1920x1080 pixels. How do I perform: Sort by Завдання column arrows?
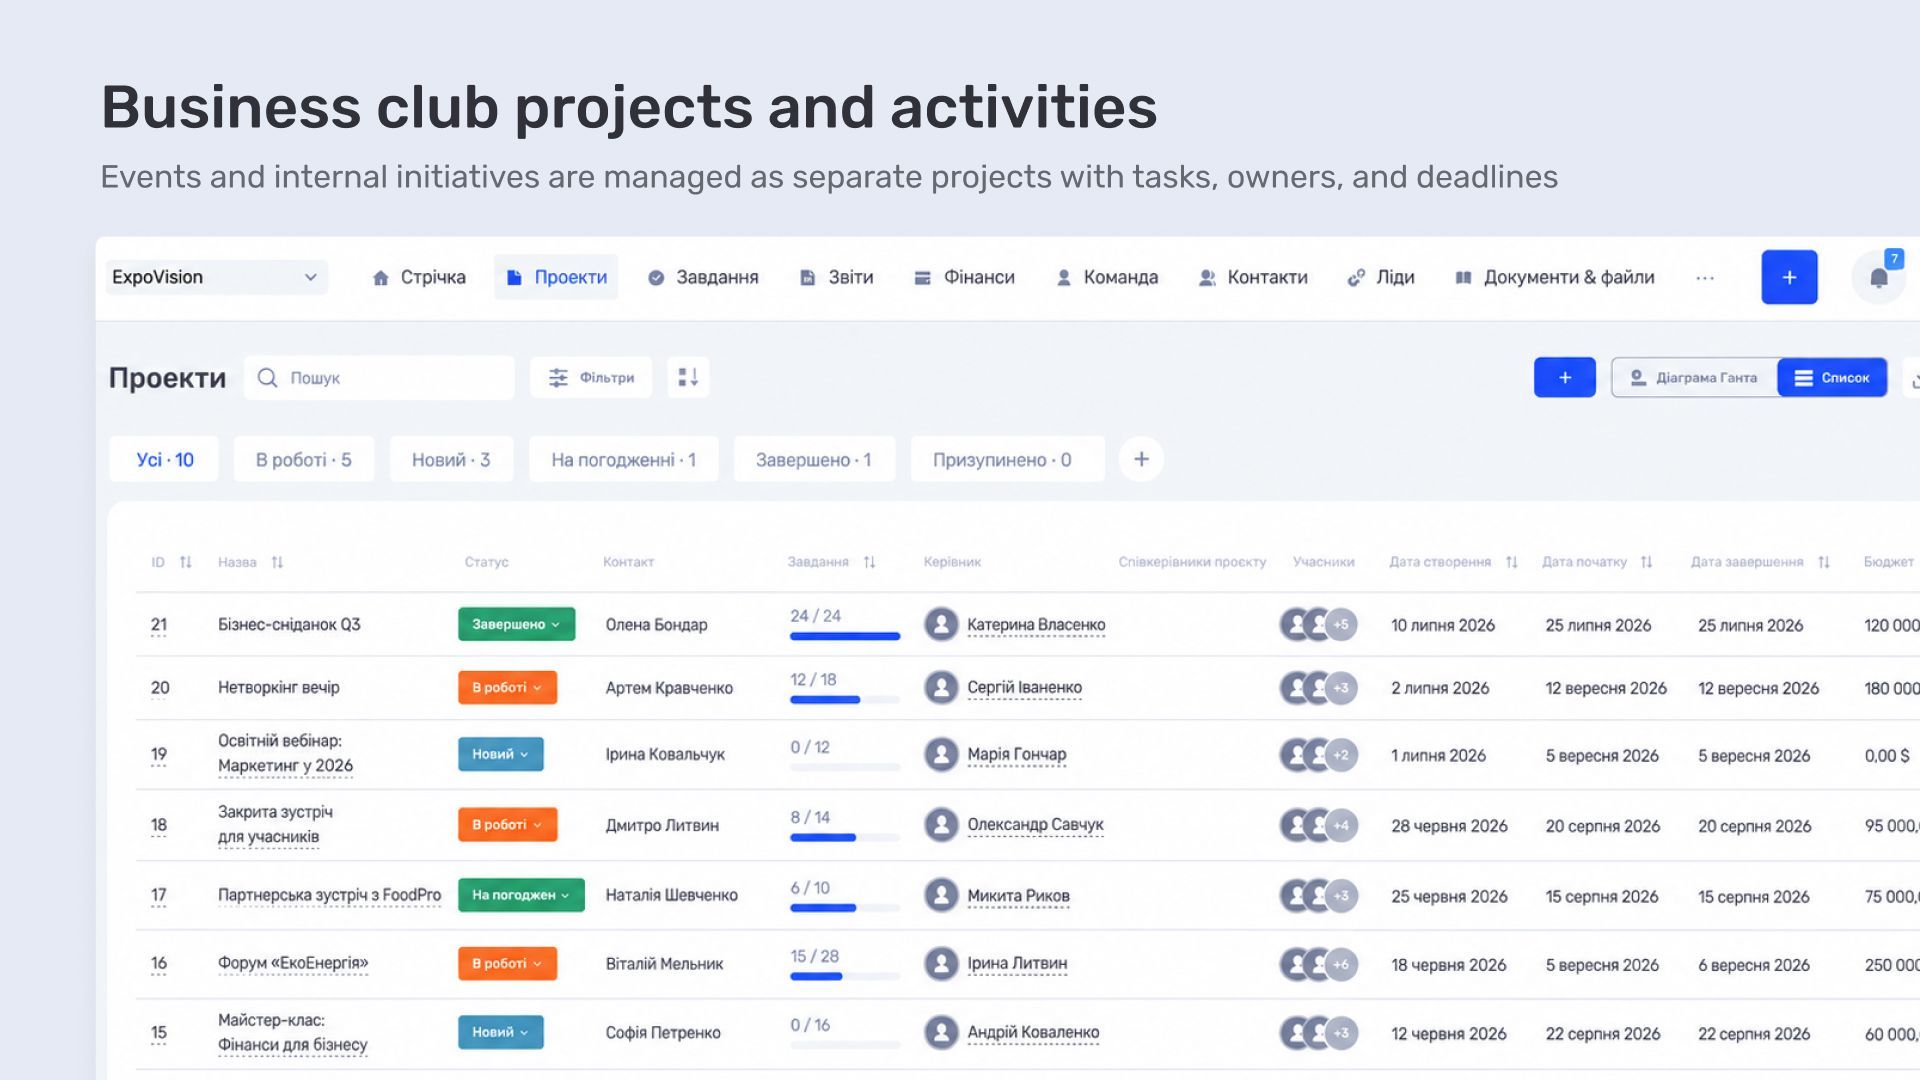(x=869, y=562)
